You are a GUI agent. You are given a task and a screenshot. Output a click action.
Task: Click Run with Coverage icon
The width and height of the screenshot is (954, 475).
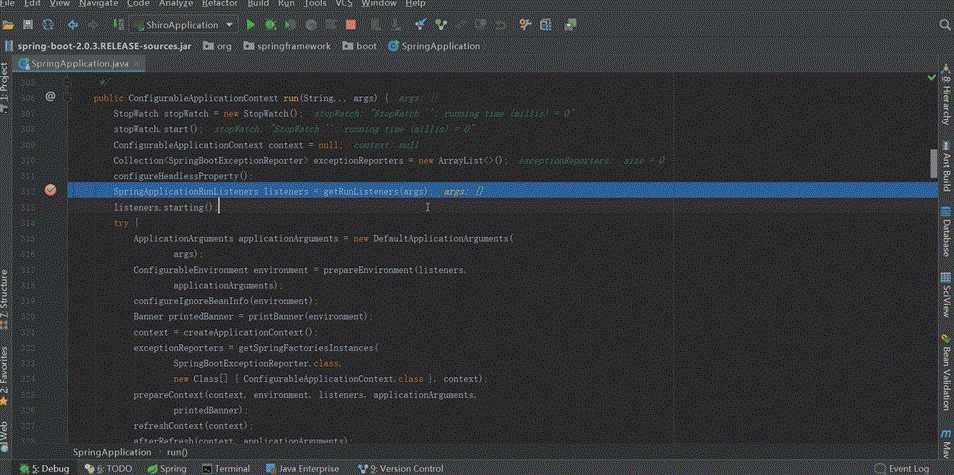(290, 25)
